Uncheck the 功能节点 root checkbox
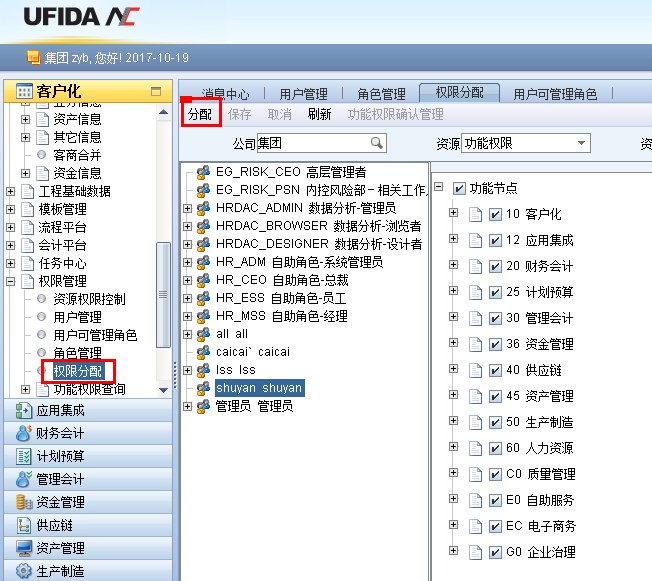 (x=459, y=189)
